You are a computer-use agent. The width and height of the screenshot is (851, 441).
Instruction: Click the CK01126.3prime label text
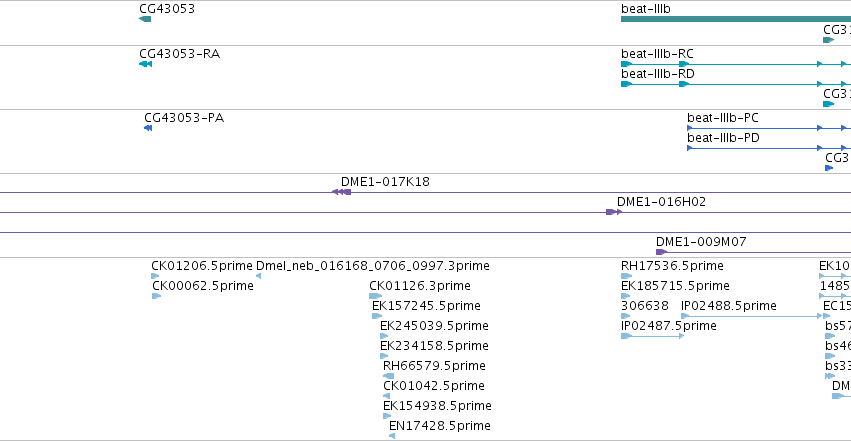(x=420, y=286)
